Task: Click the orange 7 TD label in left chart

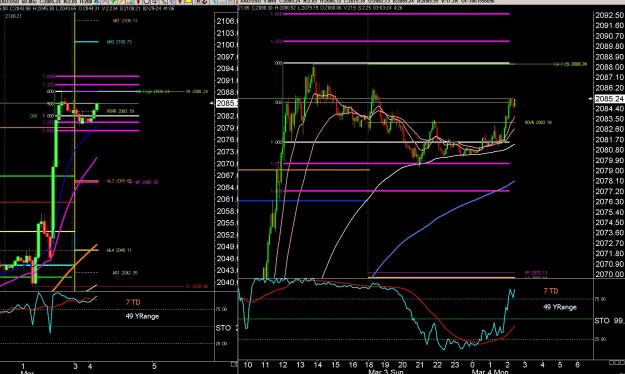Action: [x=133, y=302]
